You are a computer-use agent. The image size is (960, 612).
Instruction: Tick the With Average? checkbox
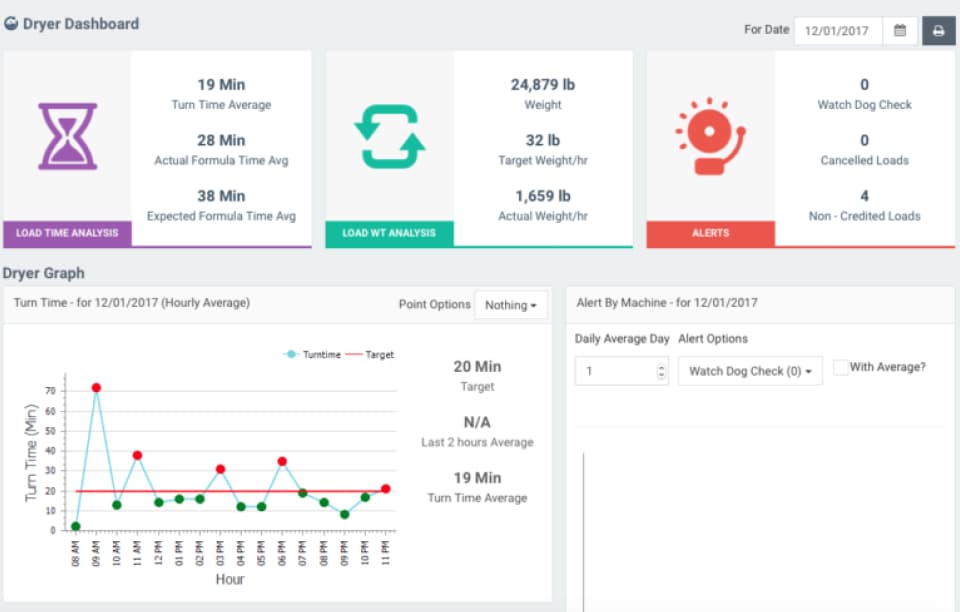(841, 367)
